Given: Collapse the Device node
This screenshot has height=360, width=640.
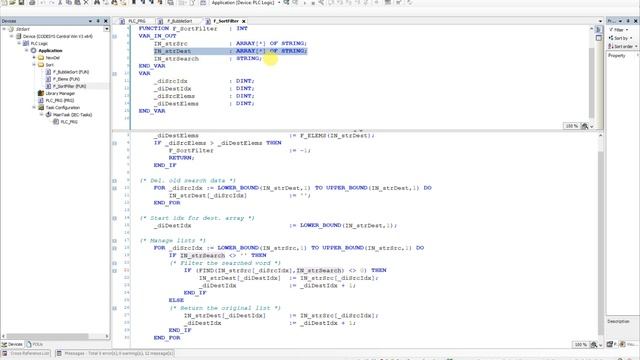Looking at the screenshot, I should pyautogui.click(x=11, y=36).
